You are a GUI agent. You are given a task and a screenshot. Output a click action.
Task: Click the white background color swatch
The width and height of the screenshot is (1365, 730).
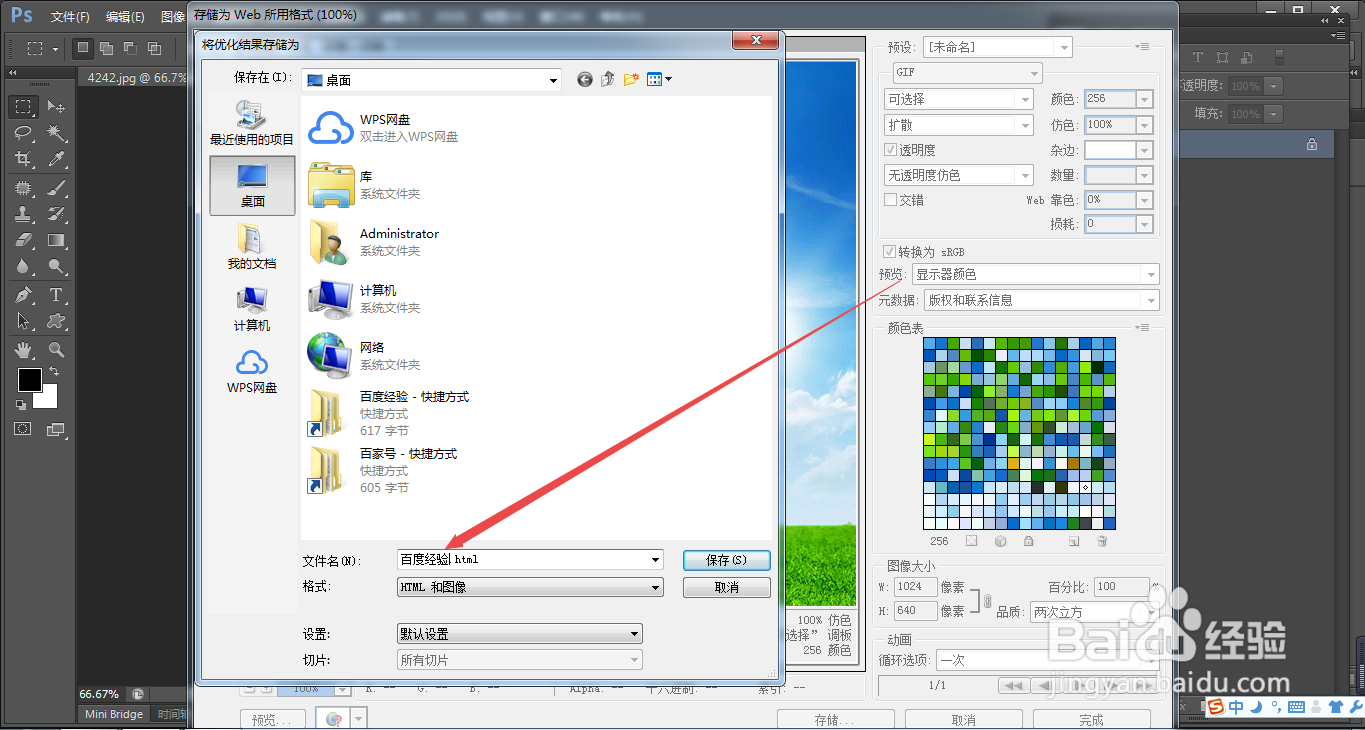click(50, 400)
